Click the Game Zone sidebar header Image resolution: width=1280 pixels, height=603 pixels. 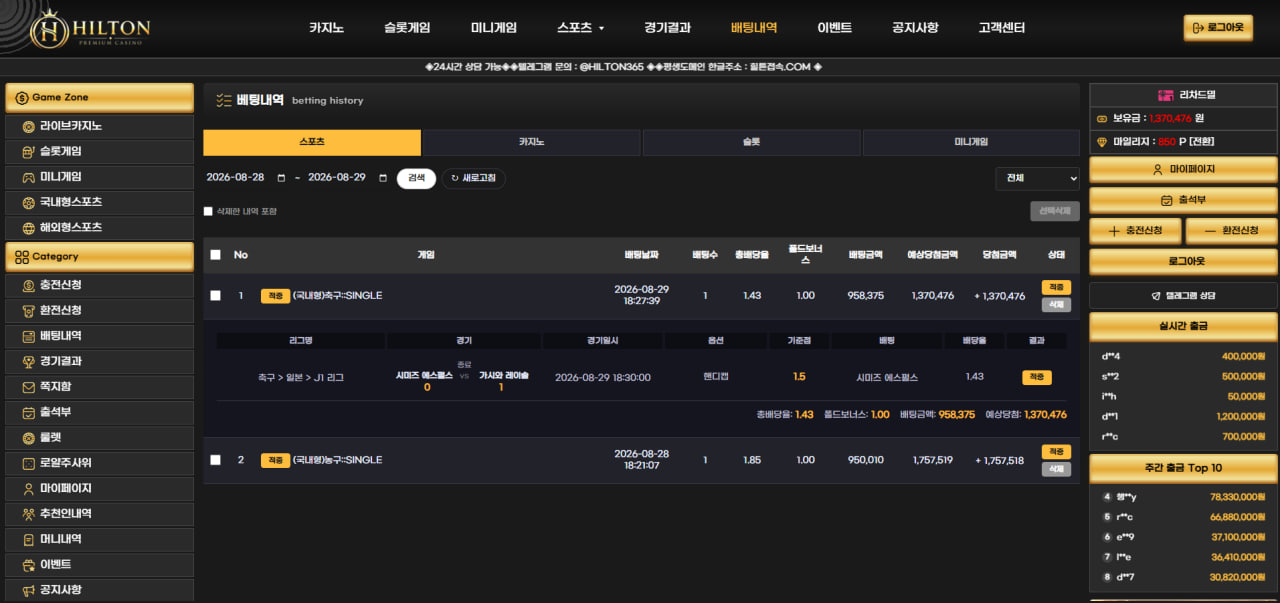pos(99,97)
